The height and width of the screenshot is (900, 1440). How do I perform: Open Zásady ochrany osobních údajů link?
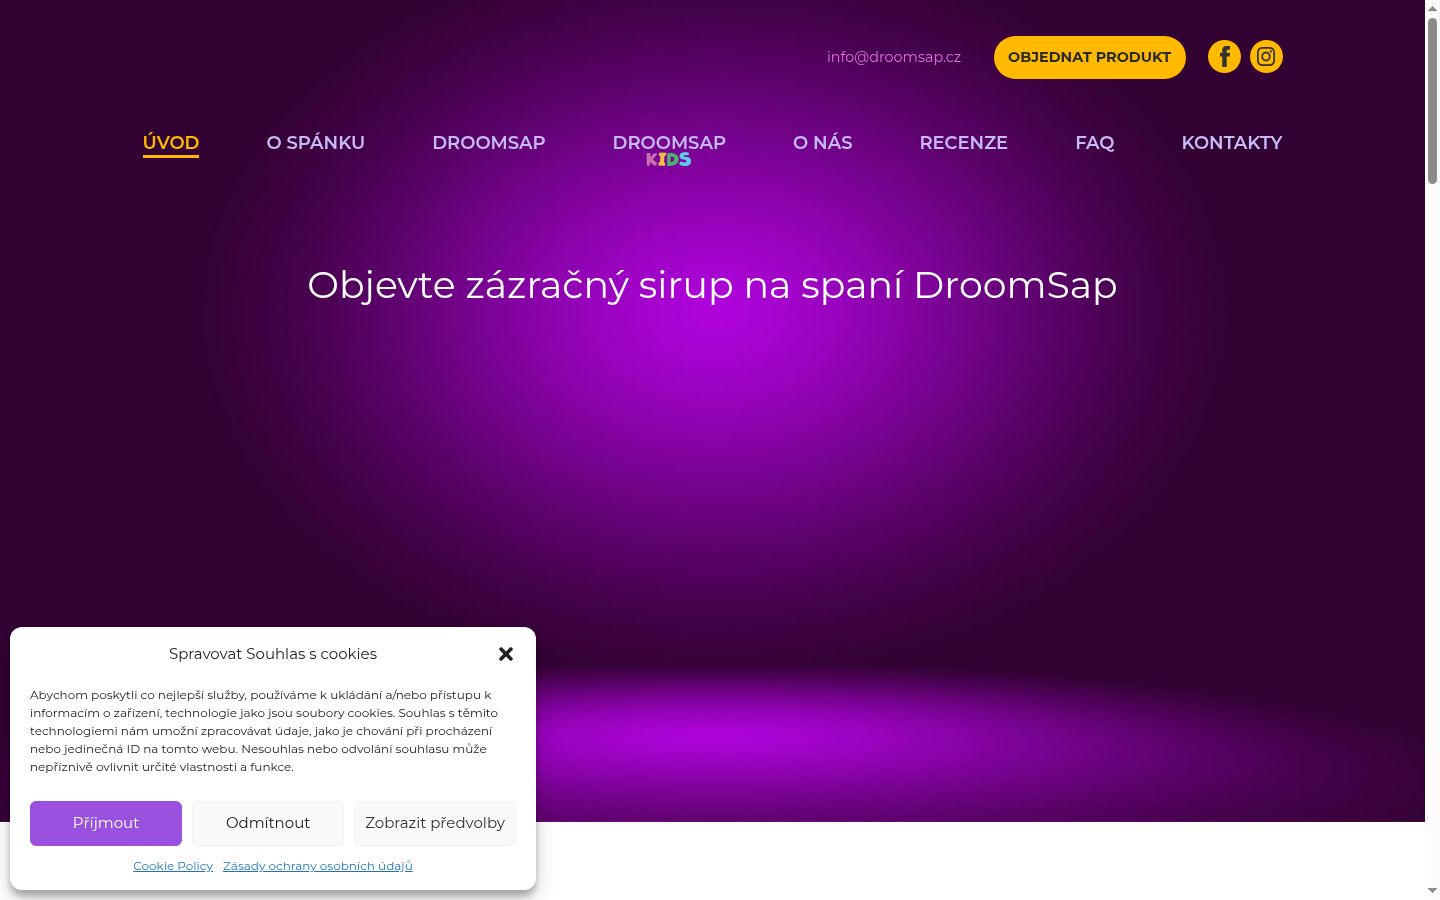click(x=318, y=866)
